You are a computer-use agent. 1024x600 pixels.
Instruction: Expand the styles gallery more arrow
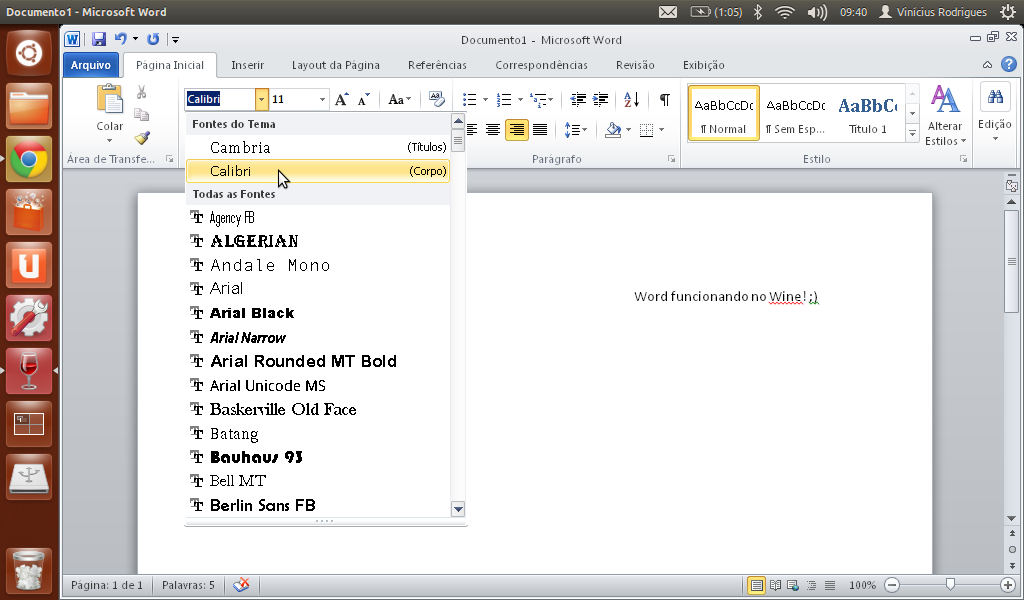point(912,133)
